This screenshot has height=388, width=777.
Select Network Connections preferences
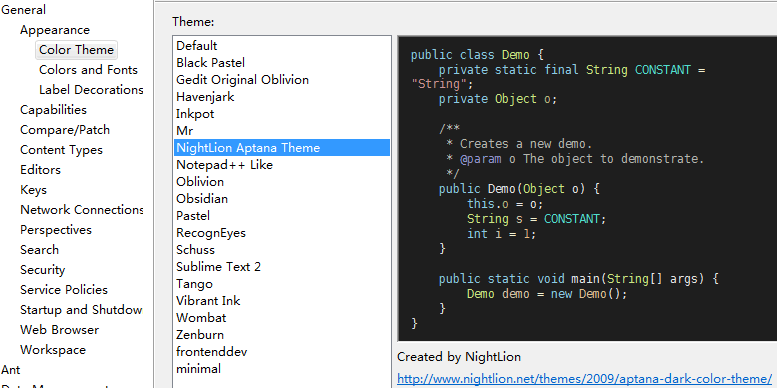82,210
